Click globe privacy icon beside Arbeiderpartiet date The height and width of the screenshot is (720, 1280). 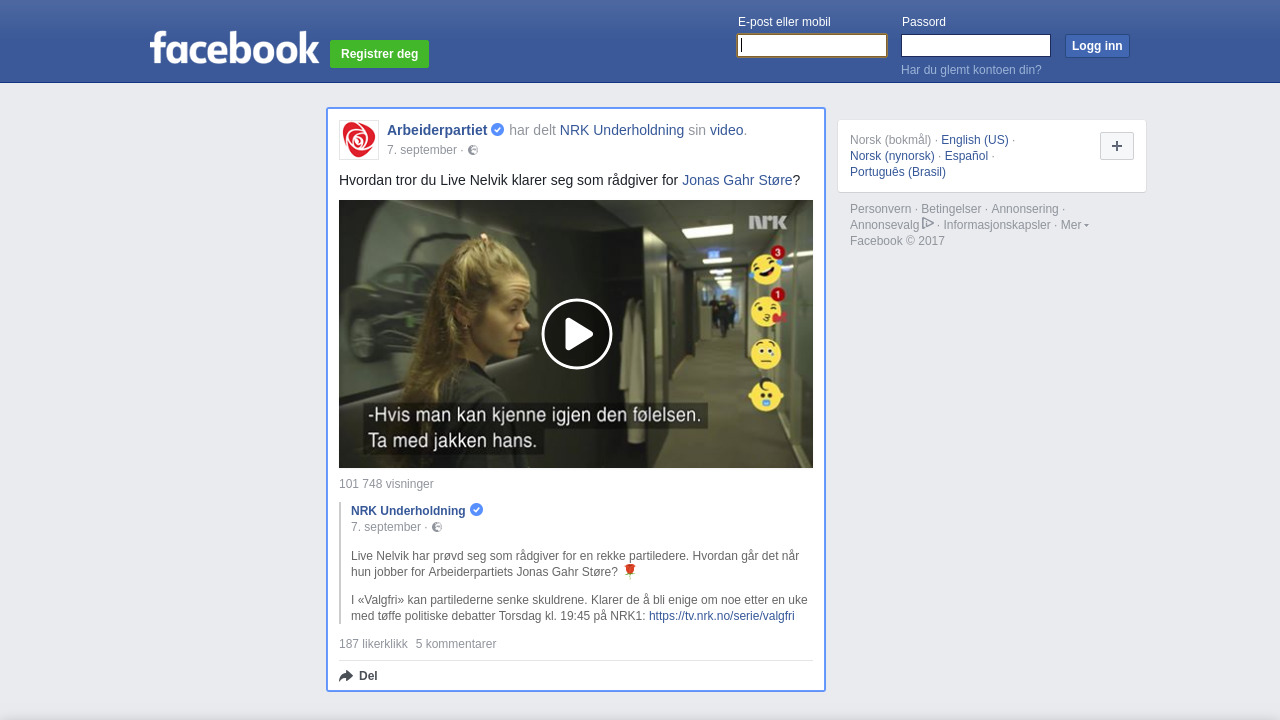point(473,150)
